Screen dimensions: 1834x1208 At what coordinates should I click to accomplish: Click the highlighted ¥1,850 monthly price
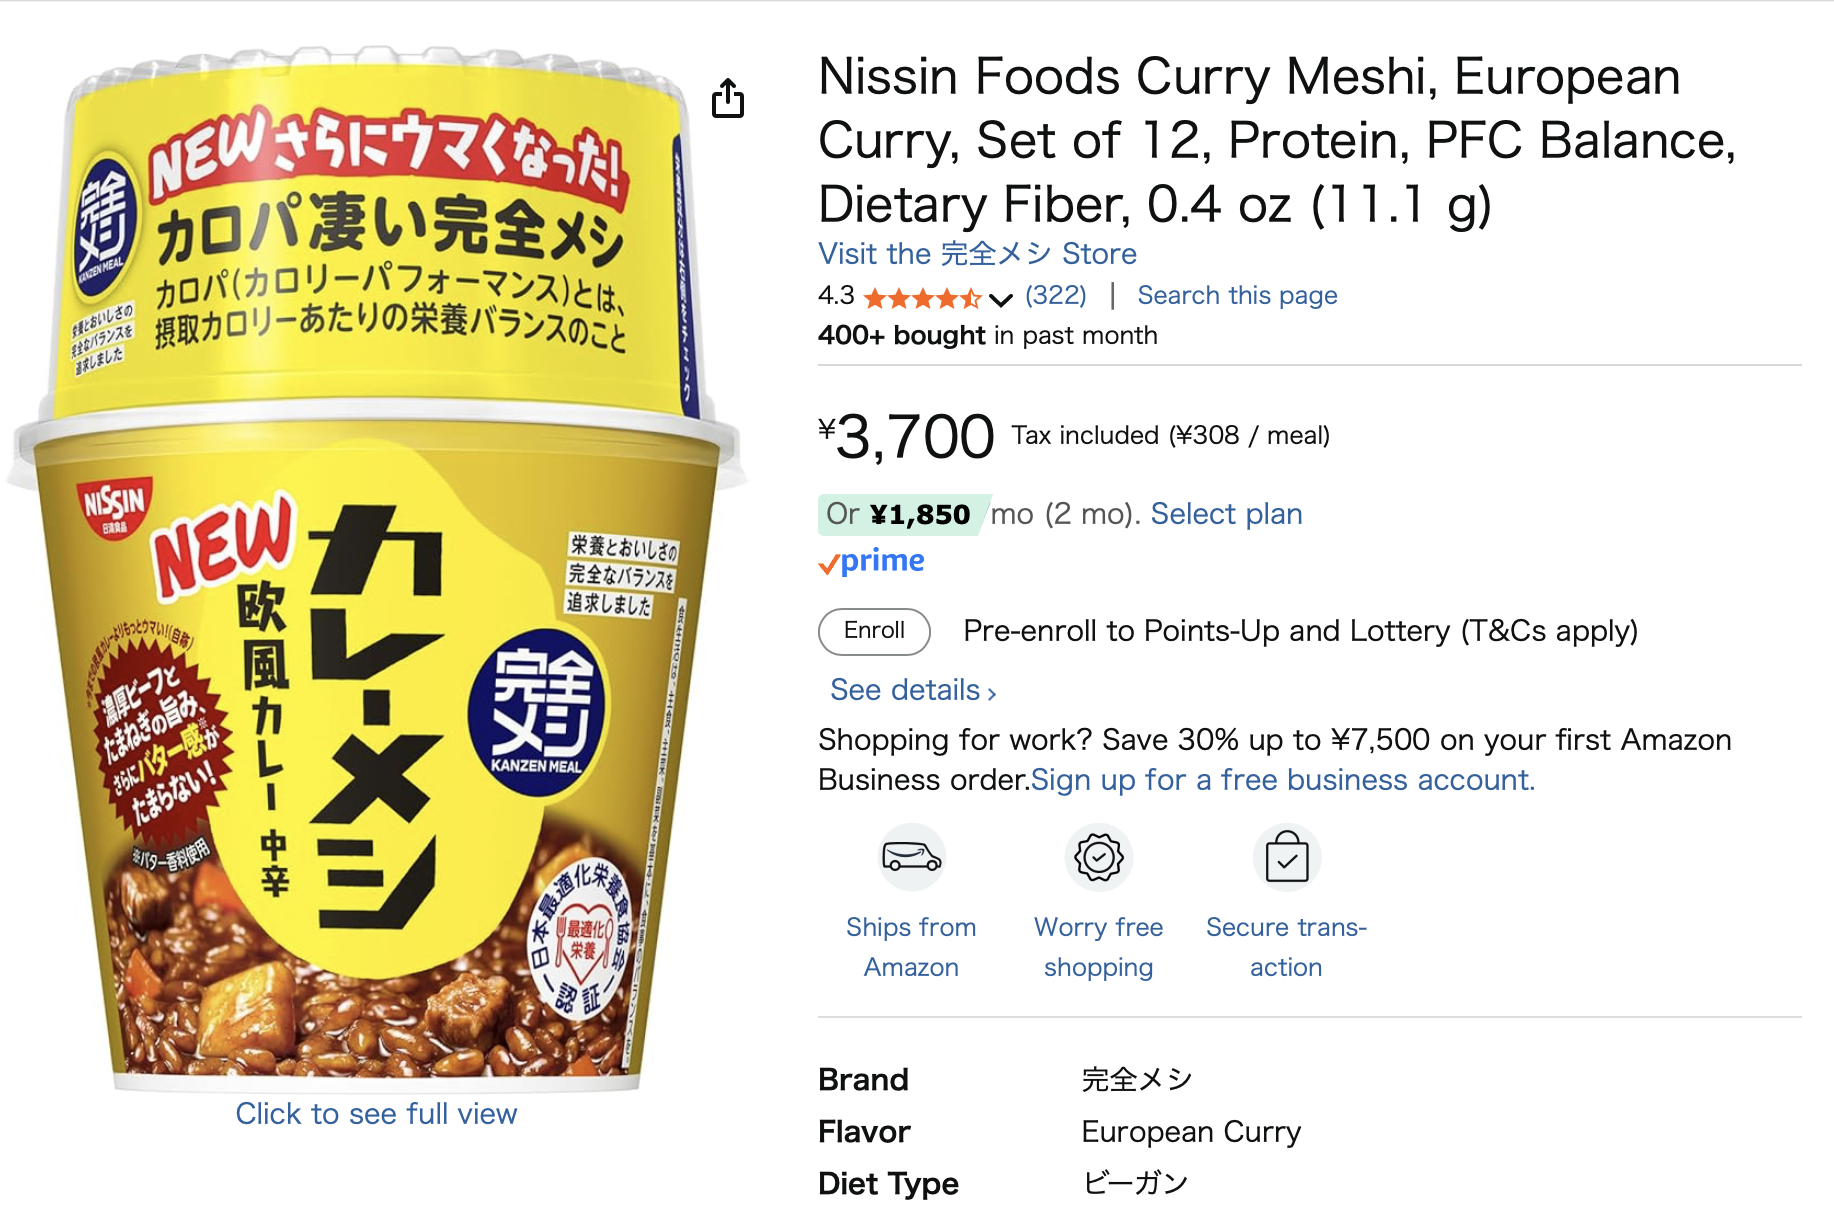pyautogui.click(x=917, y=513)
